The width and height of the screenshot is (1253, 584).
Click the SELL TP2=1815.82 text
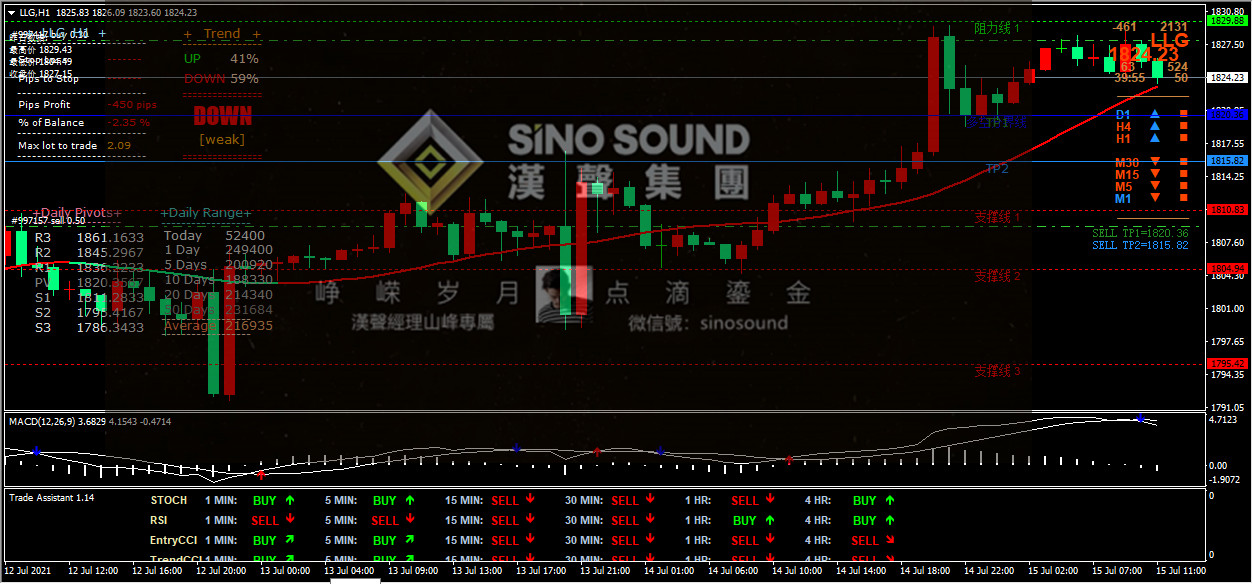(x=1140, y=245)
